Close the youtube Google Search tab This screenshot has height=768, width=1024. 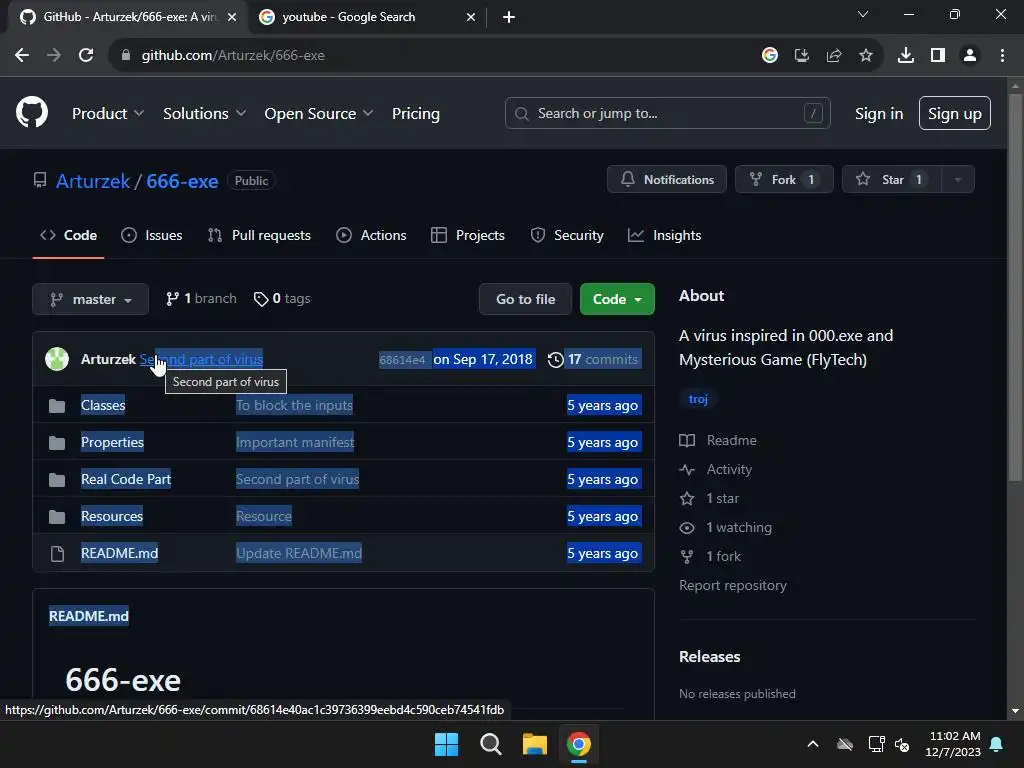pos(471,17)
